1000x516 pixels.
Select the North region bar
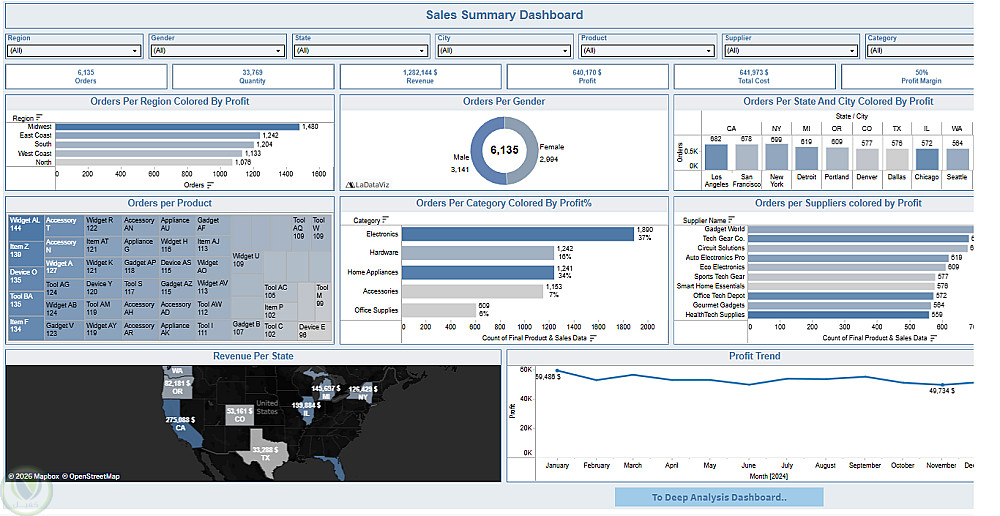[x=144, y=163]
